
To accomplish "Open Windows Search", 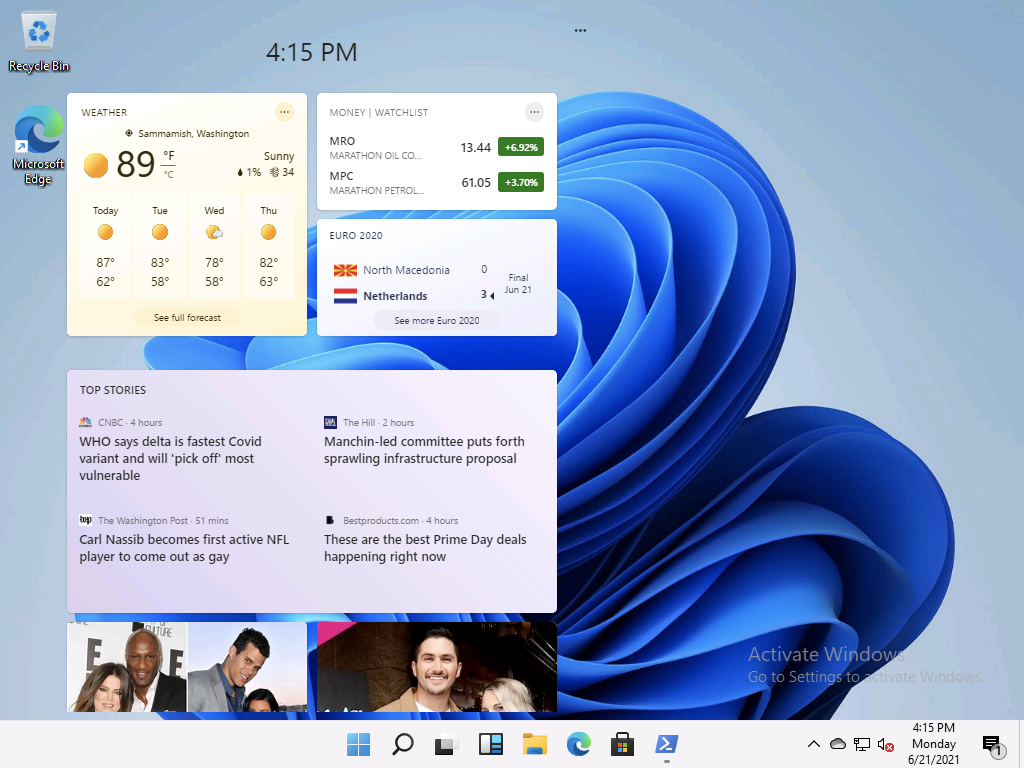I will [402, 744].
